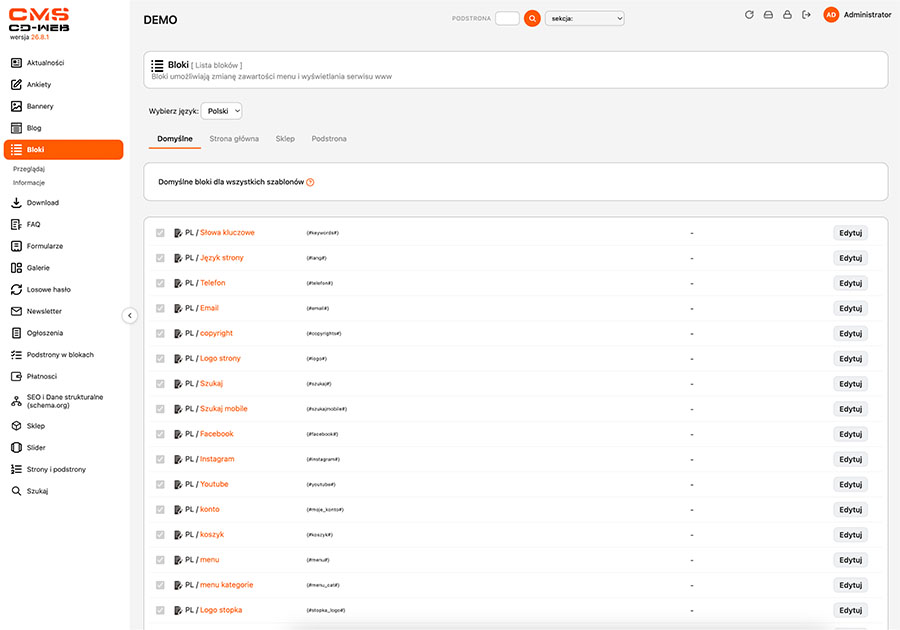The height and width of the screenshot is (630, 900).
Task: Click the Podstrona number input field
Action: tap(507, 18)
